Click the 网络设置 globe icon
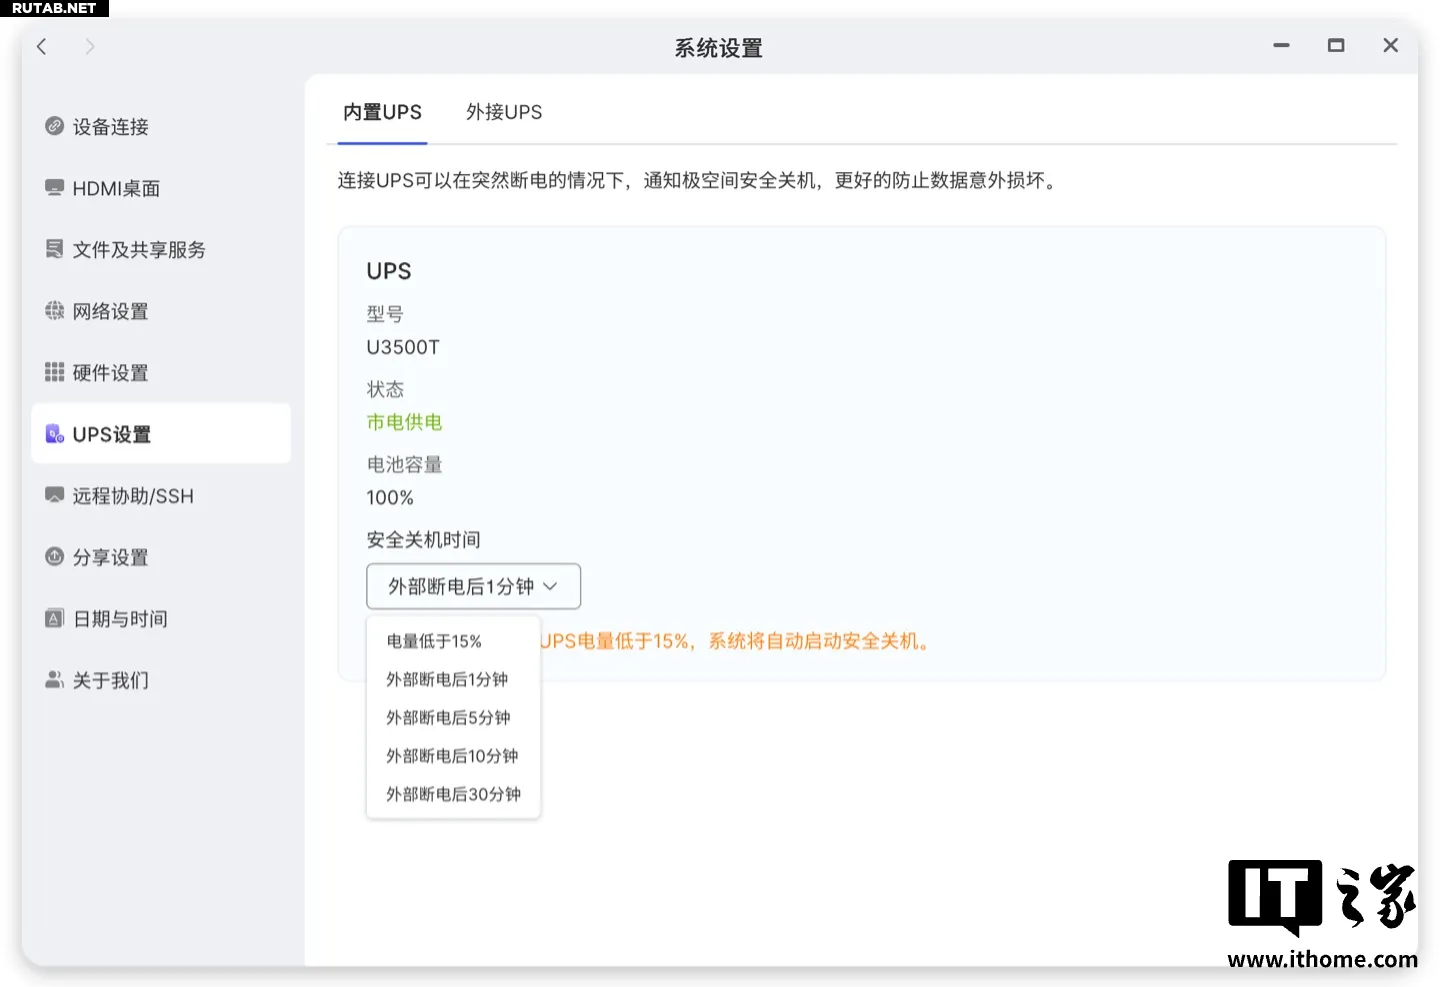 (x=54, y=311)
